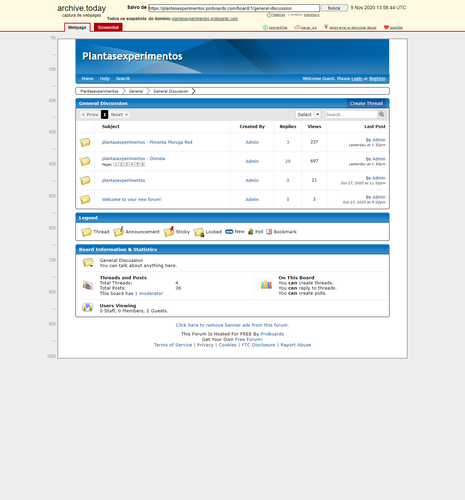Click the Announcement legend icon
Screen dimensions: 465x500
click(x=118, y=231)
